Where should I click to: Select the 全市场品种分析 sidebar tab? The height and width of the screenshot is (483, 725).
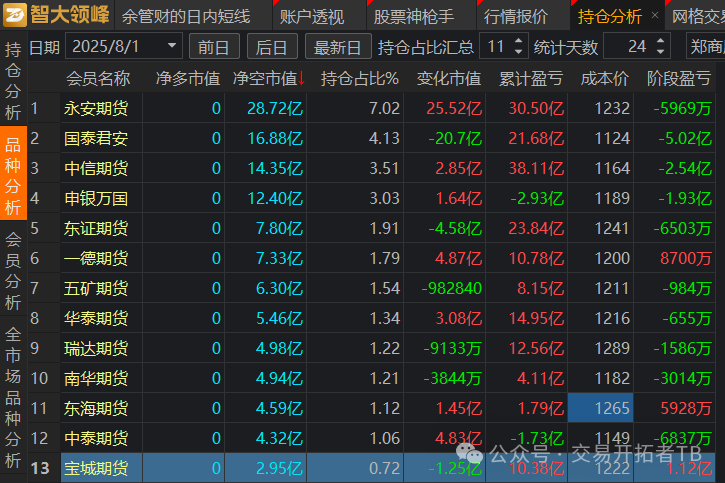[13, 397]
